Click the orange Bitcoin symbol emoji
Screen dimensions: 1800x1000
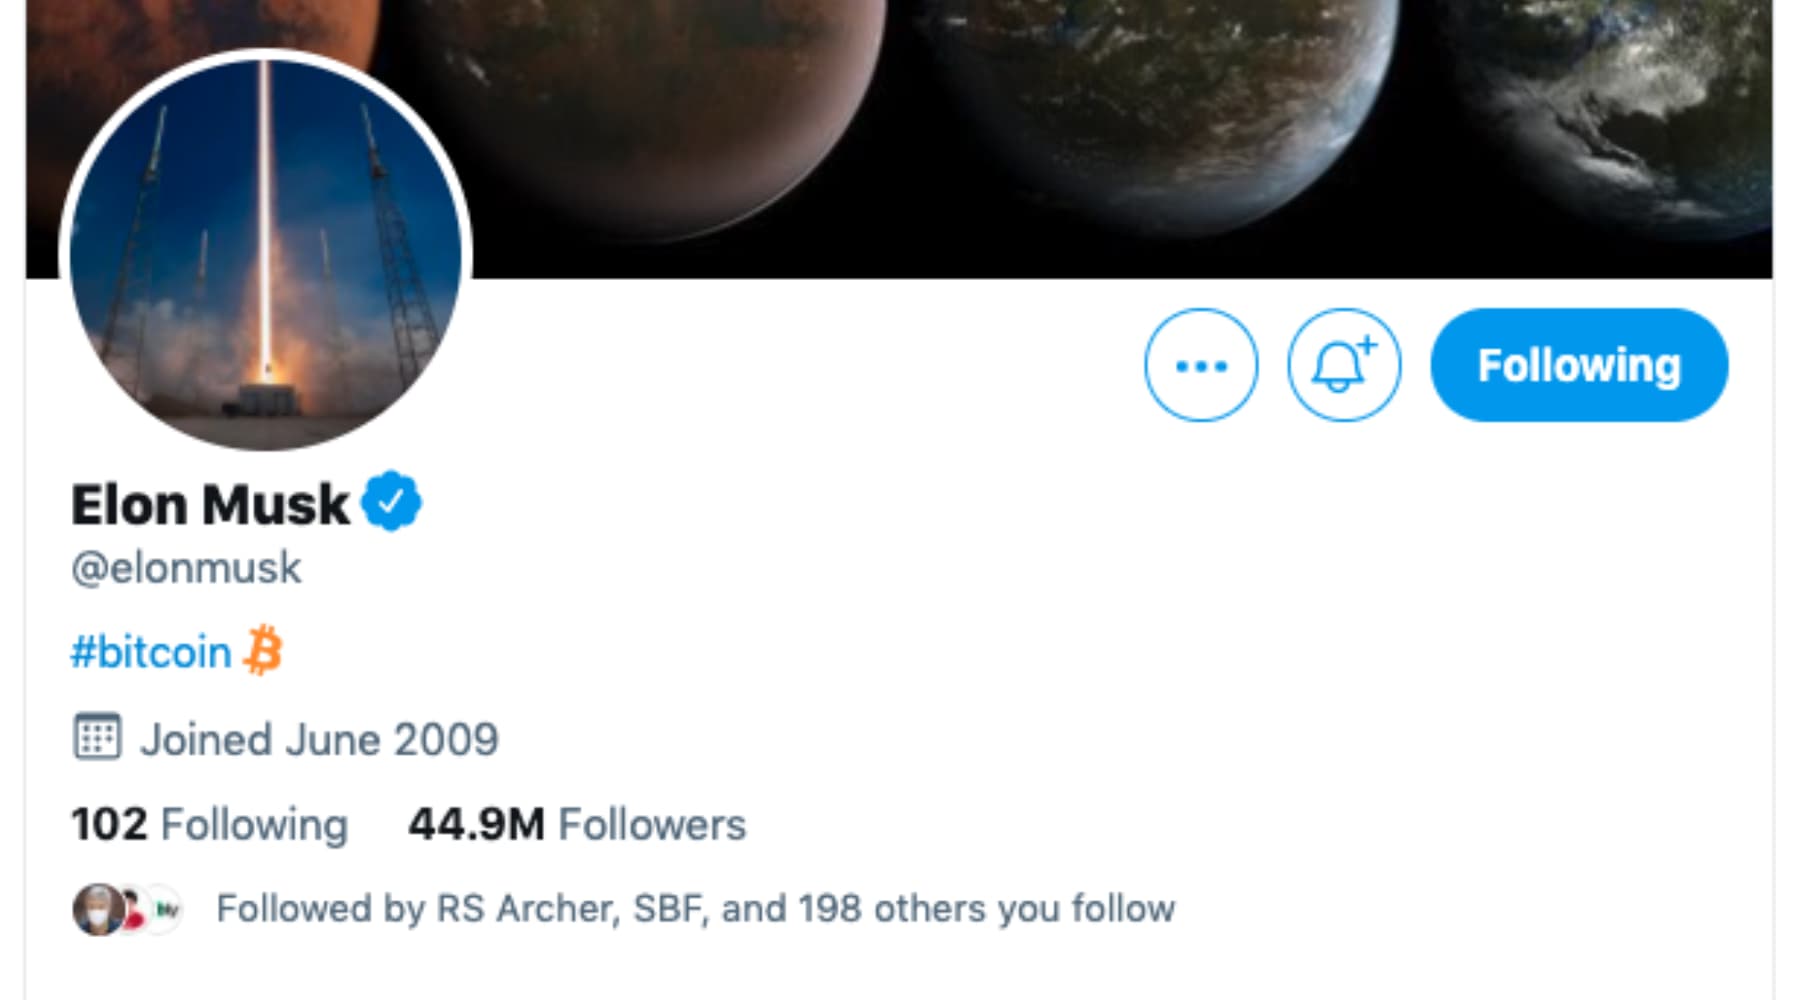[264, 651]
